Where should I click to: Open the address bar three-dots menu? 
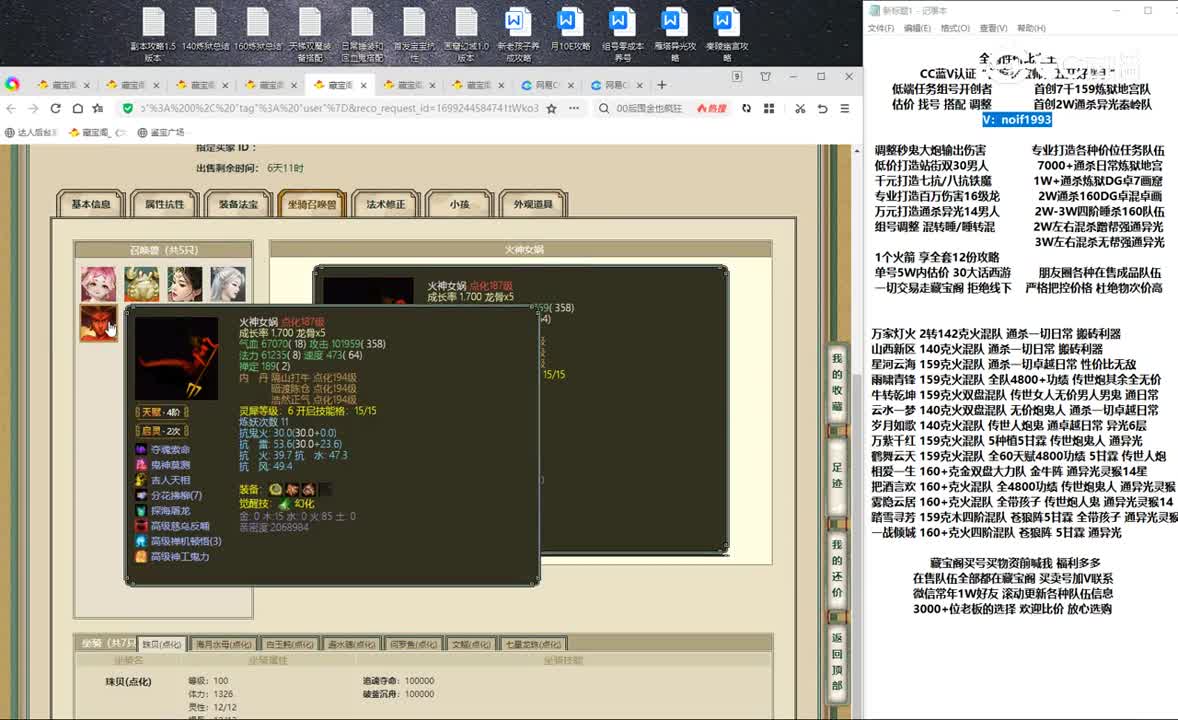click(x=574, y=108)
